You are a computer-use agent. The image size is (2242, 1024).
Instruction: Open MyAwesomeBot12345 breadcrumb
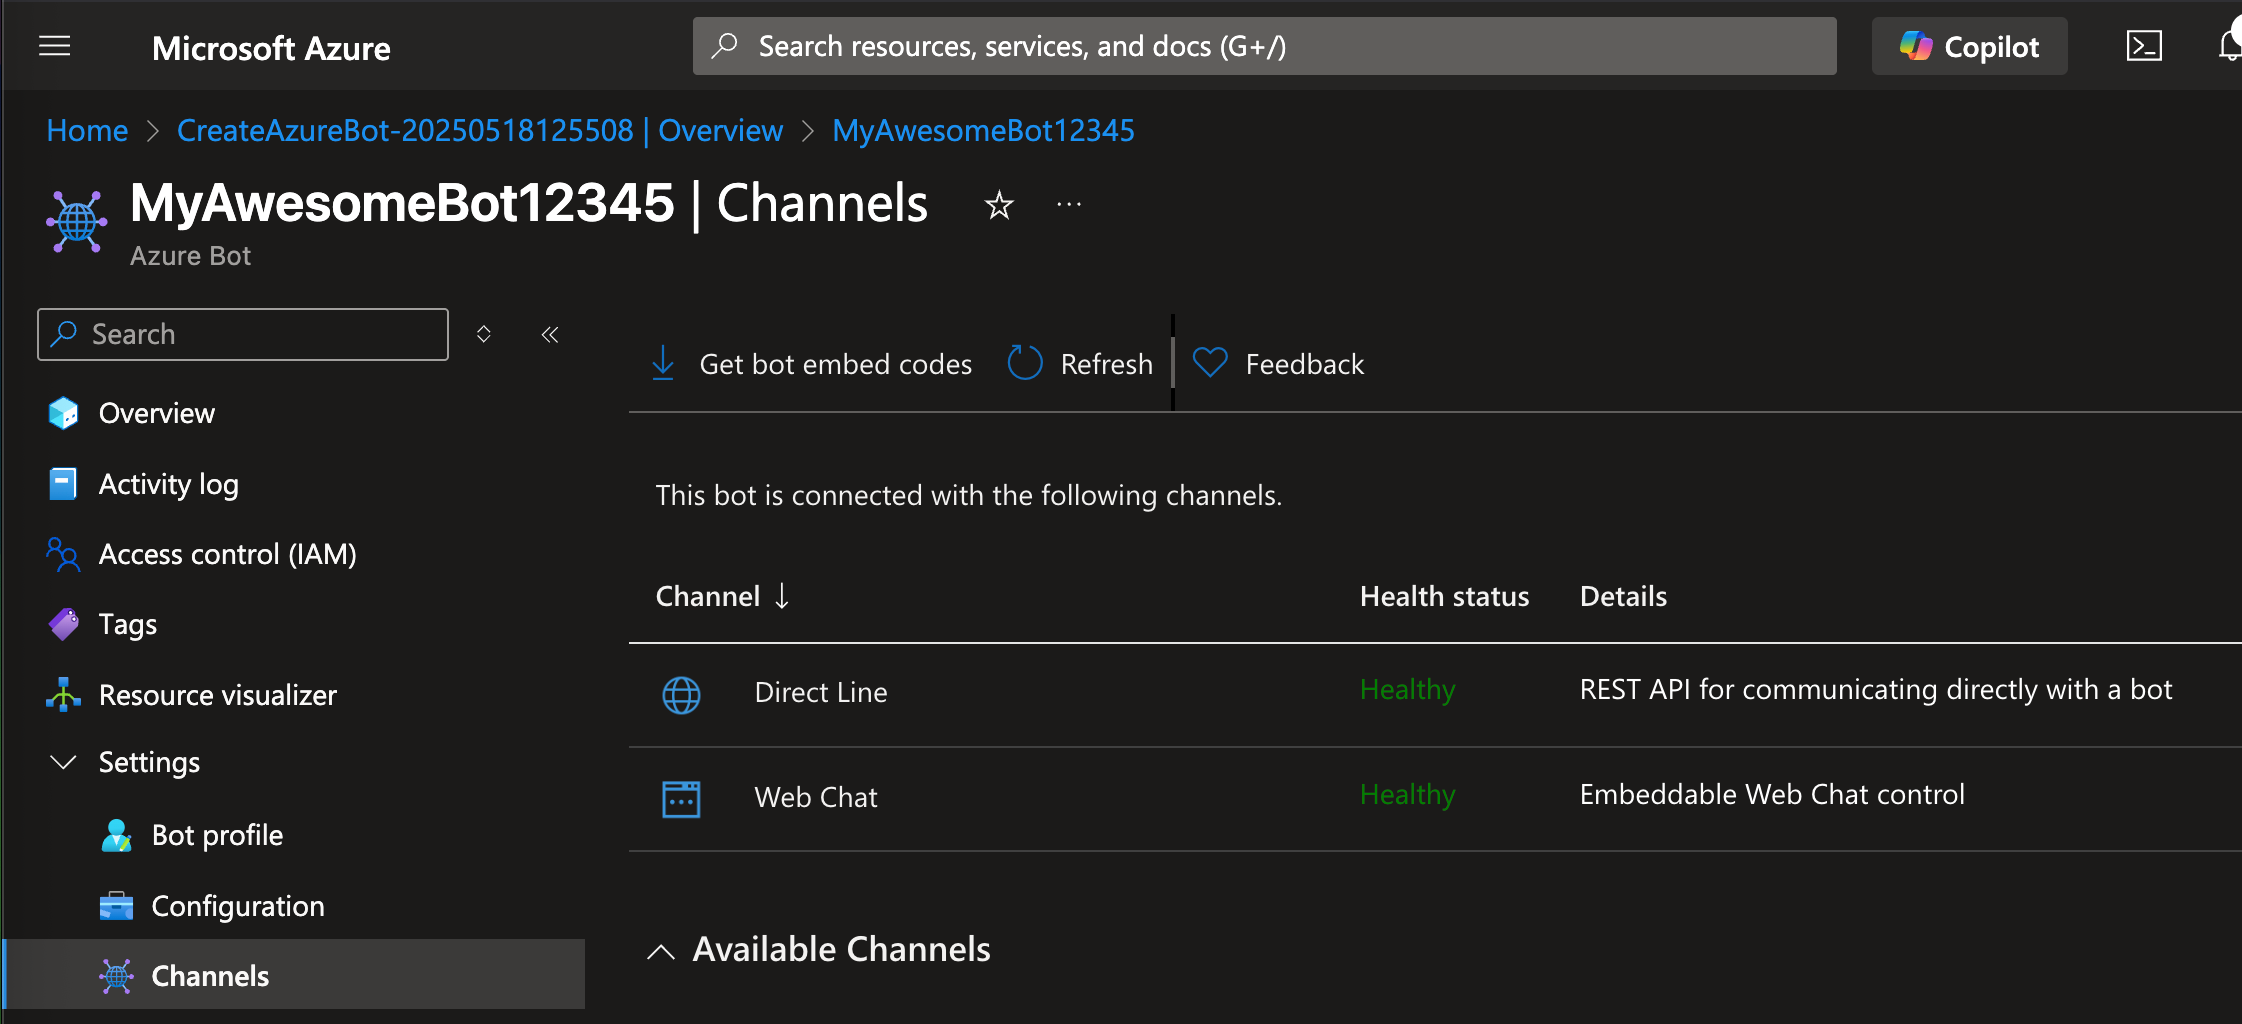[x=983, y=130]
